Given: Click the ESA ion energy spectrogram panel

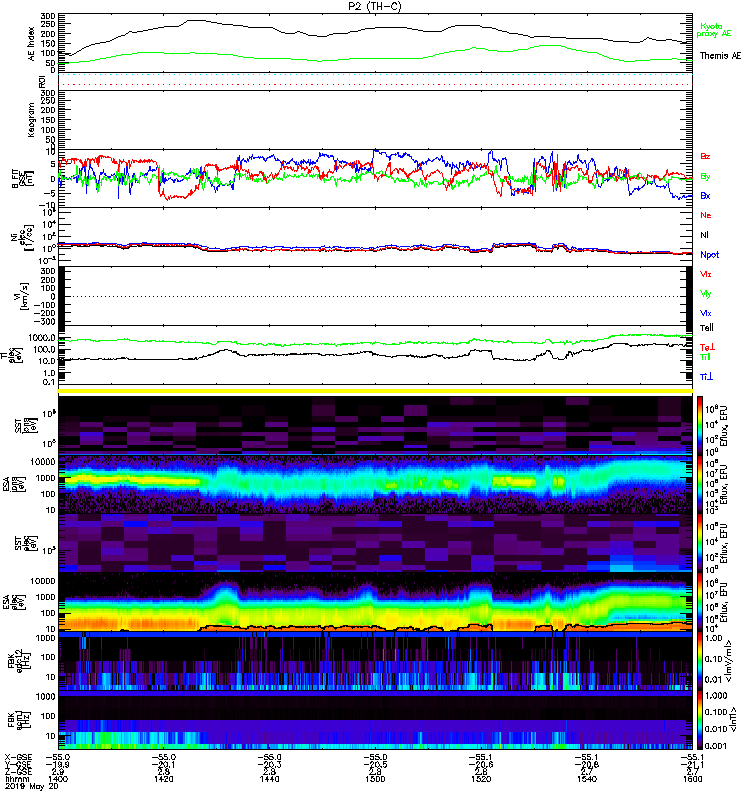Looking at the screenshot, I should (375, 484).
